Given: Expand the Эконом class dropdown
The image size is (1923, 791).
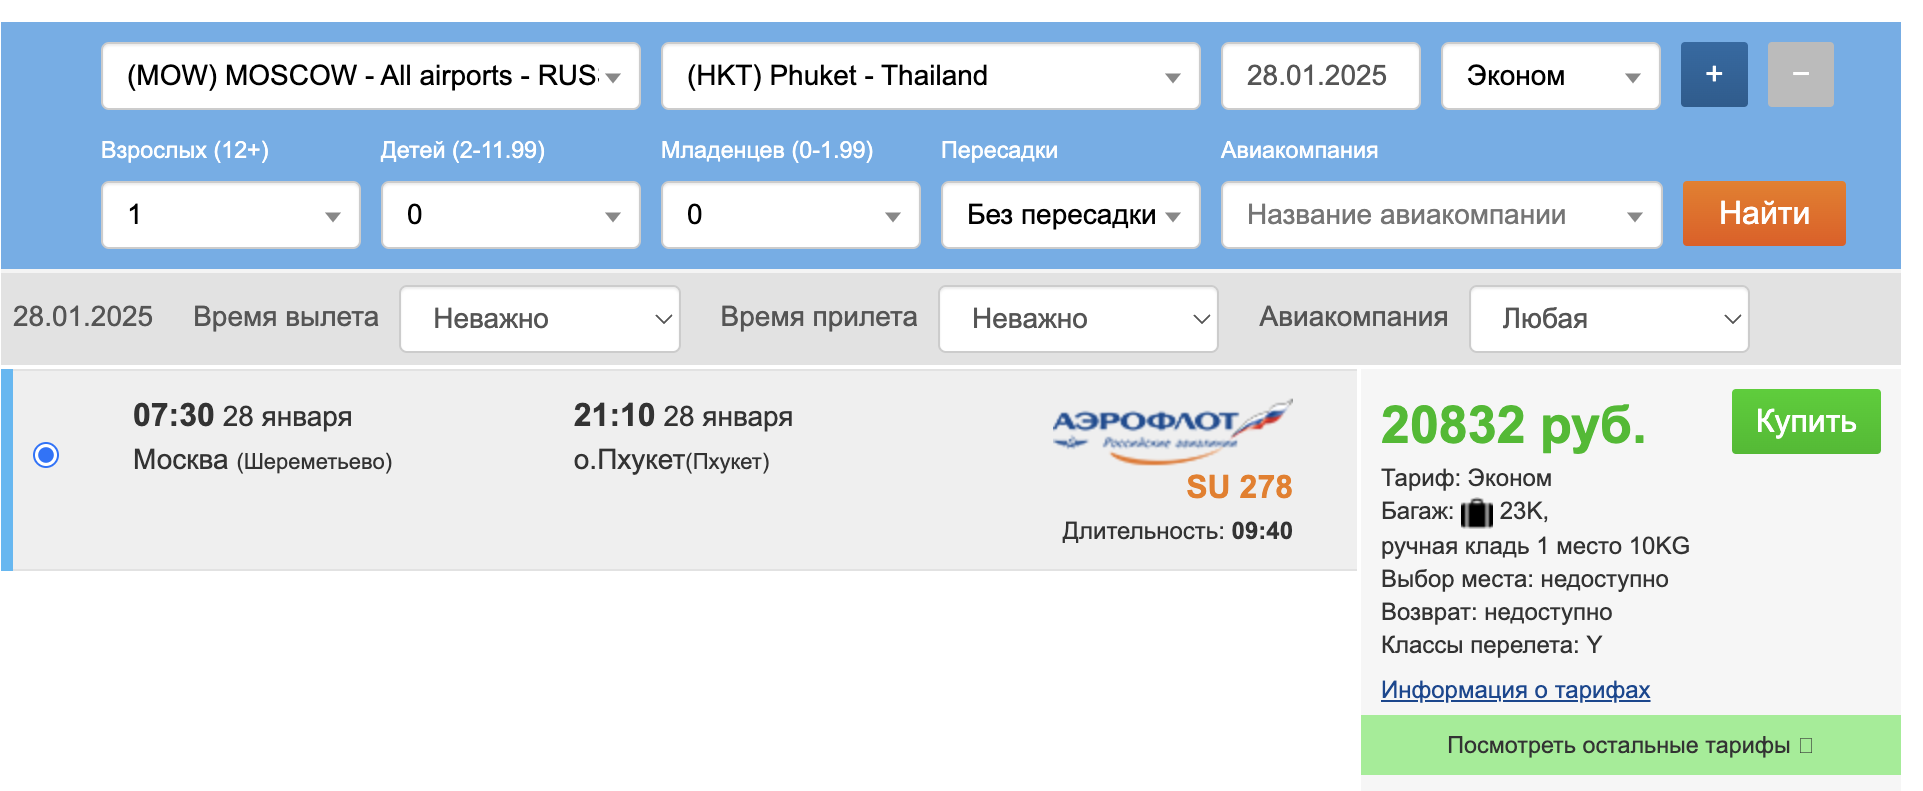Looking at the screenshot, I should 1550,76.
